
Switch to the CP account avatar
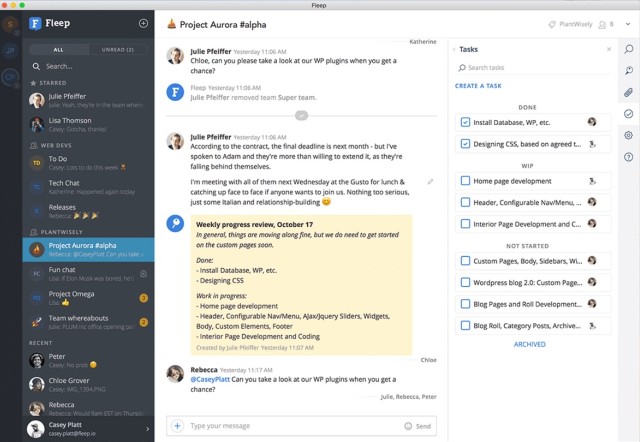click(10, 77)
